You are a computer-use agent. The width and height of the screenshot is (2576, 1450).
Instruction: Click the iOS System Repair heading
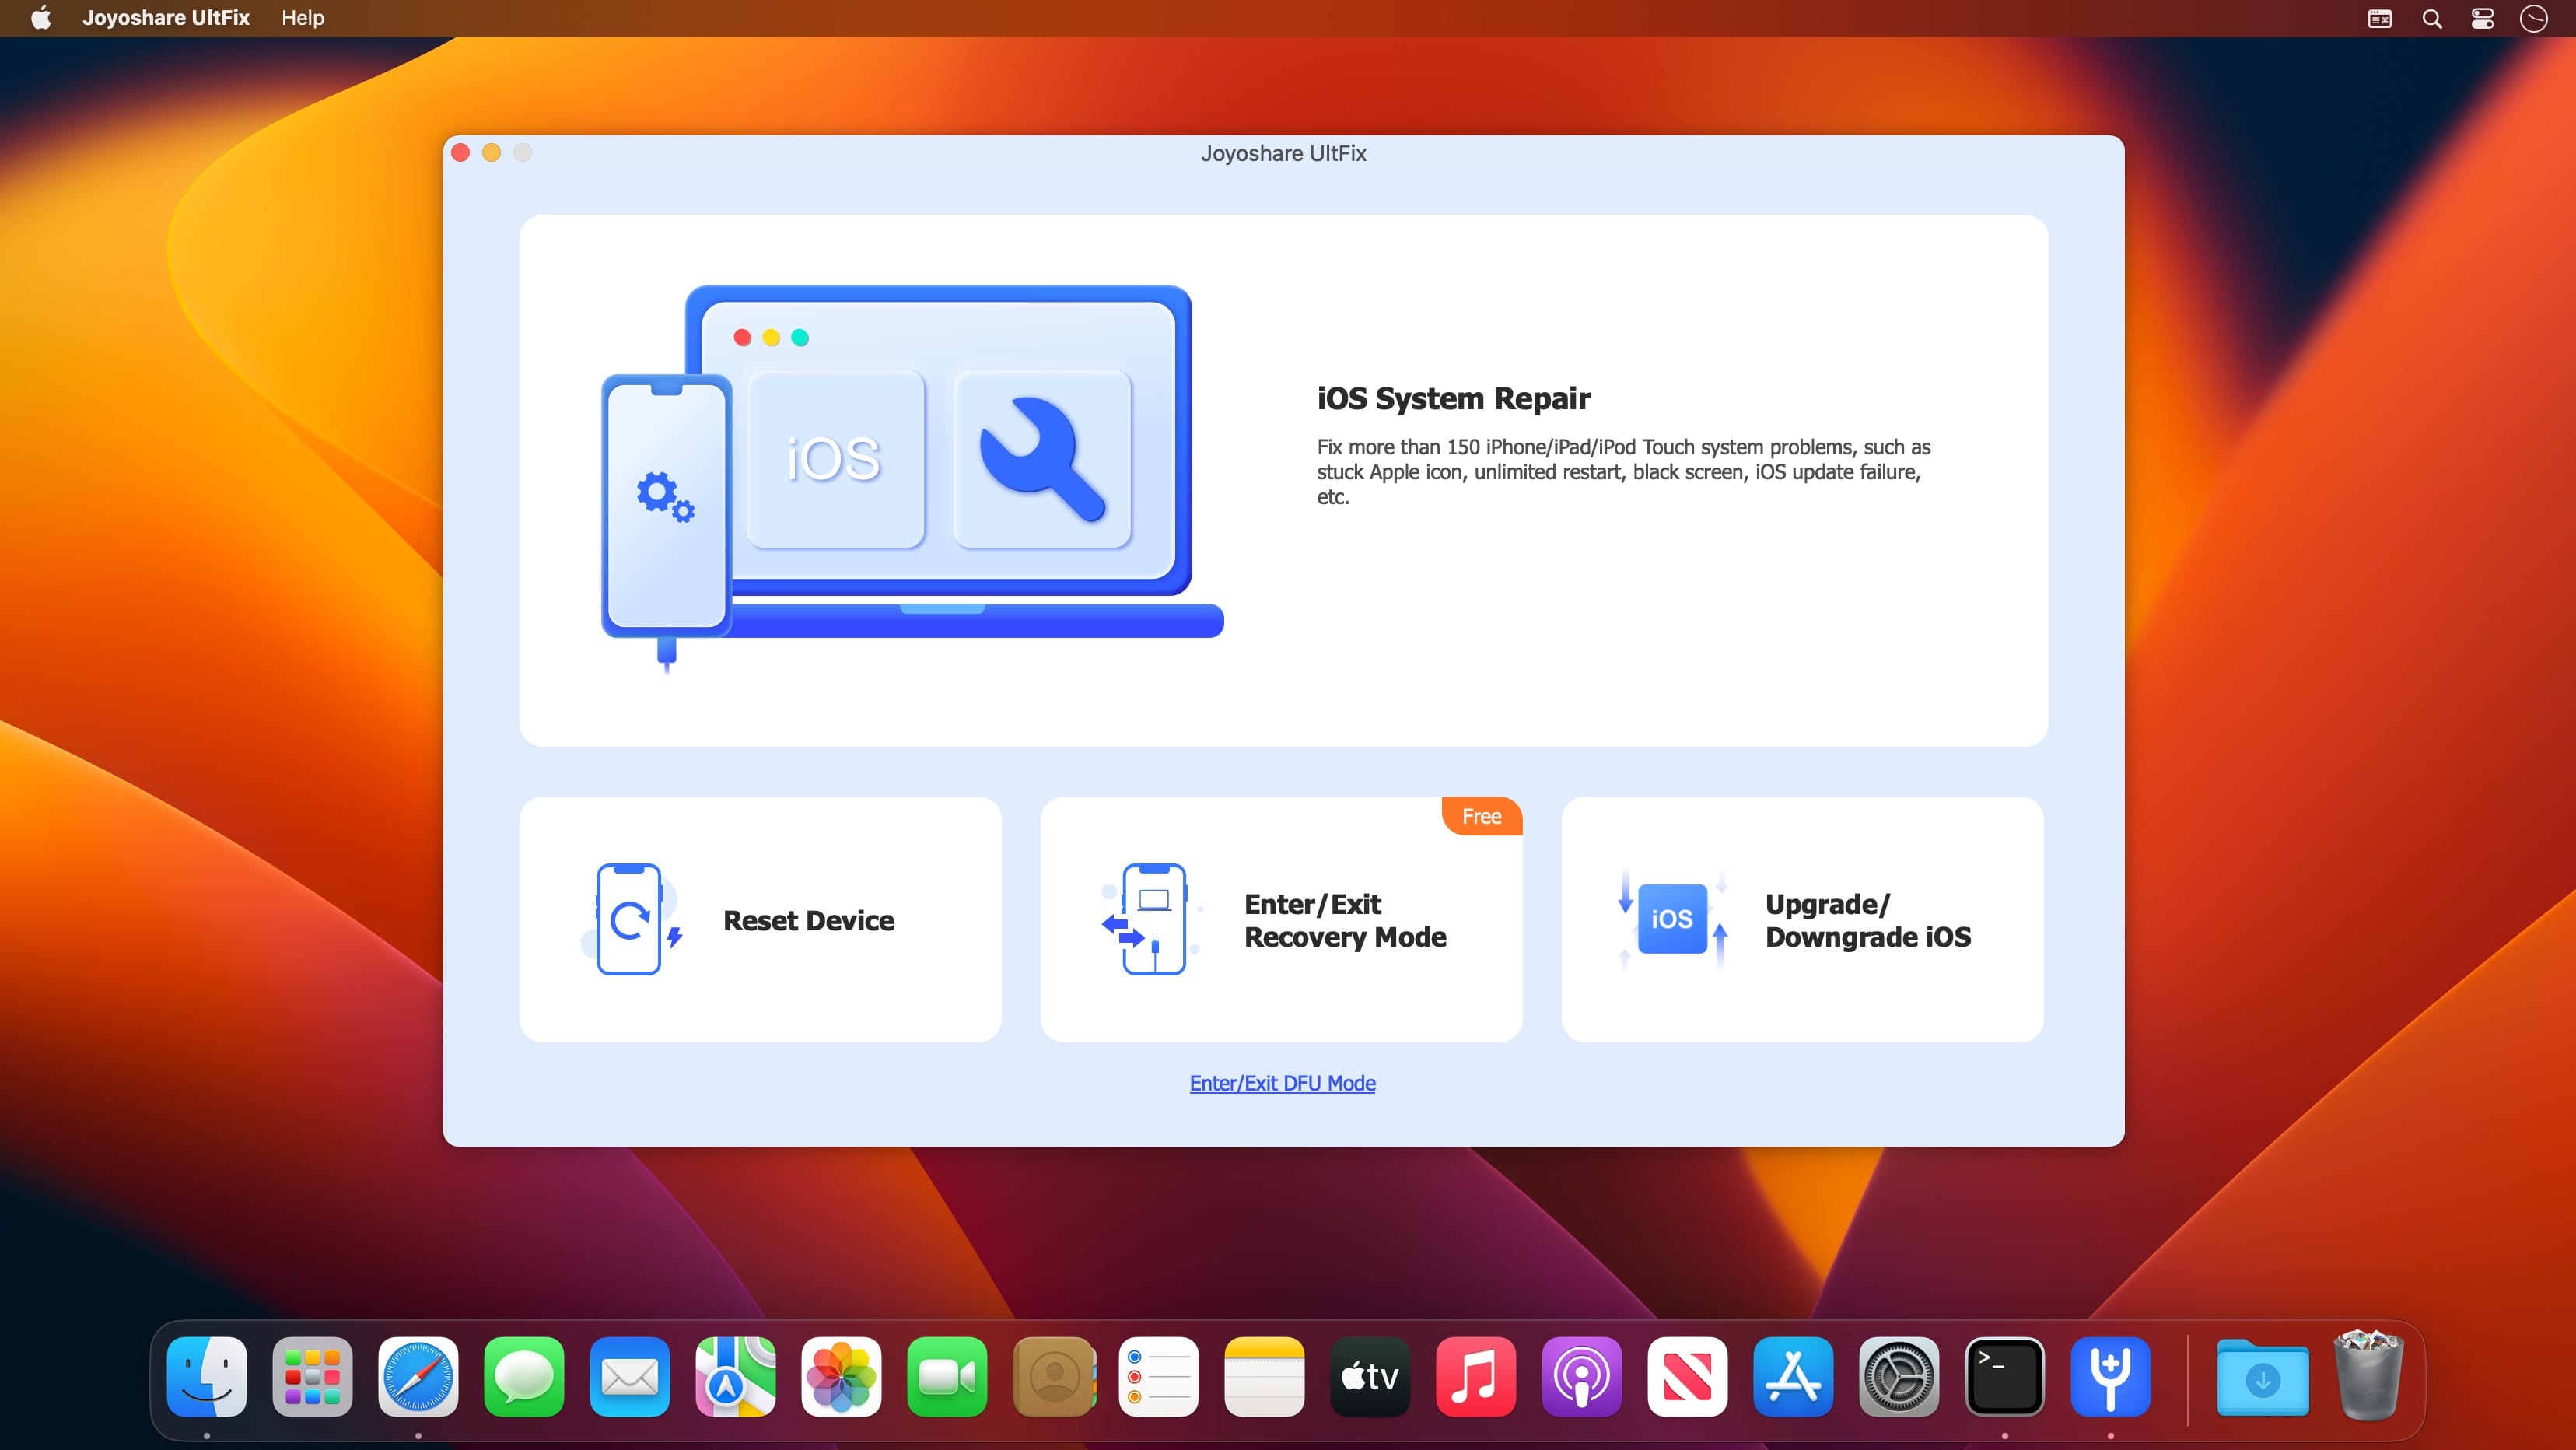click(x=1453, y=398)
